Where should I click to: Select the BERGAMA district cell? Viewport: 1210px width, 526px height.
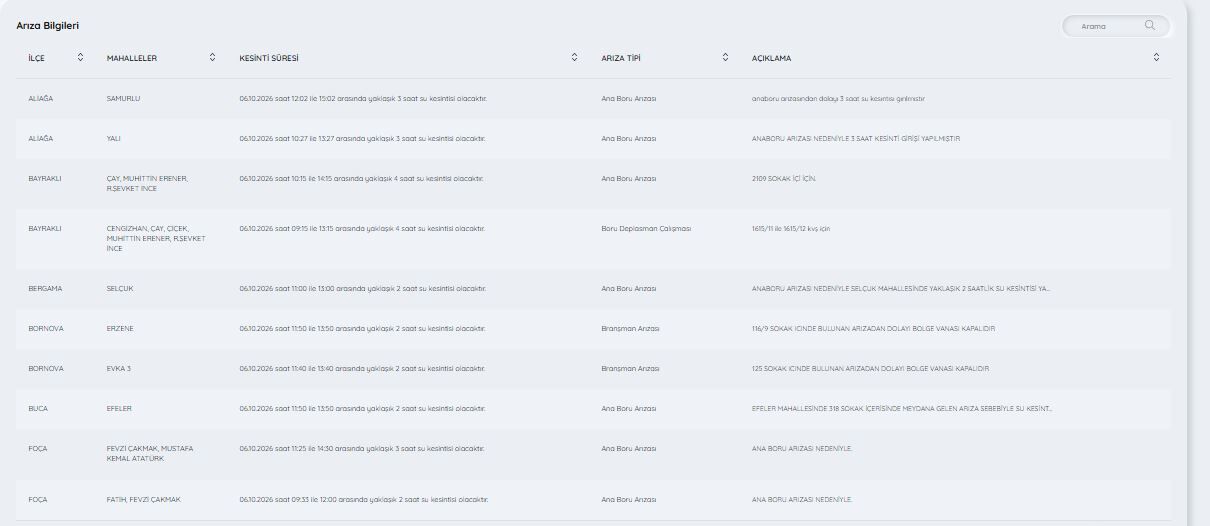(x=46, y=289)
